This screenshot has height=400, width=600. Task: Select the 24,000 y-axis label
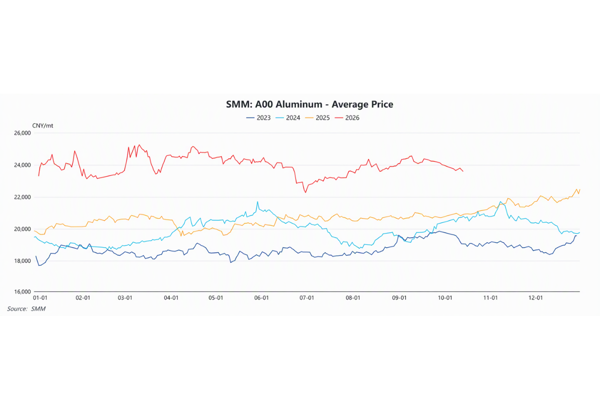(22, 165)
